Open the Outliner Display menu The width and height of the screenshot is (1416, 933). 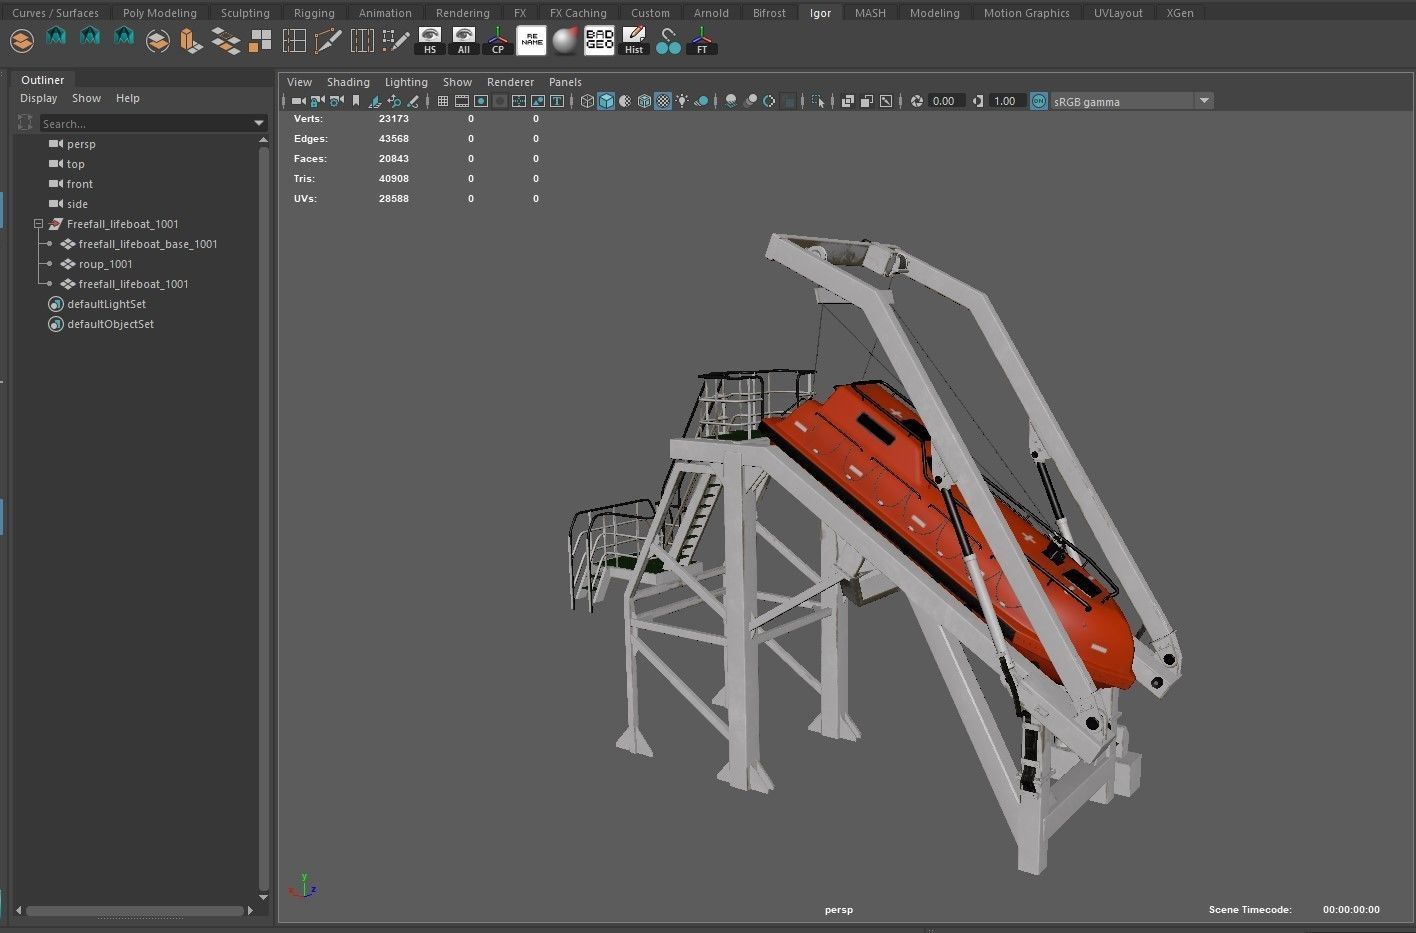[39, 98]
